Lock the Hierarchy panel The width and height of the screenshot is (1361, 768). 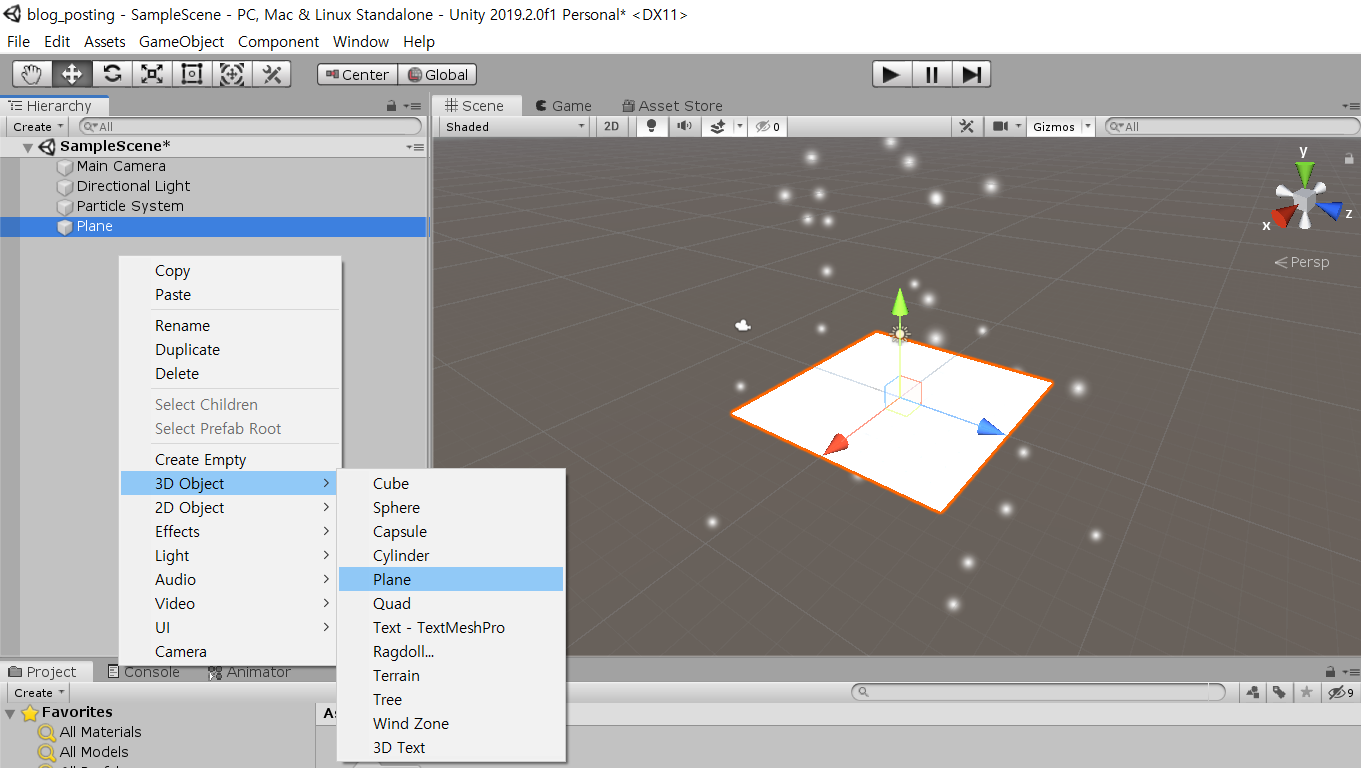[392, 105]
